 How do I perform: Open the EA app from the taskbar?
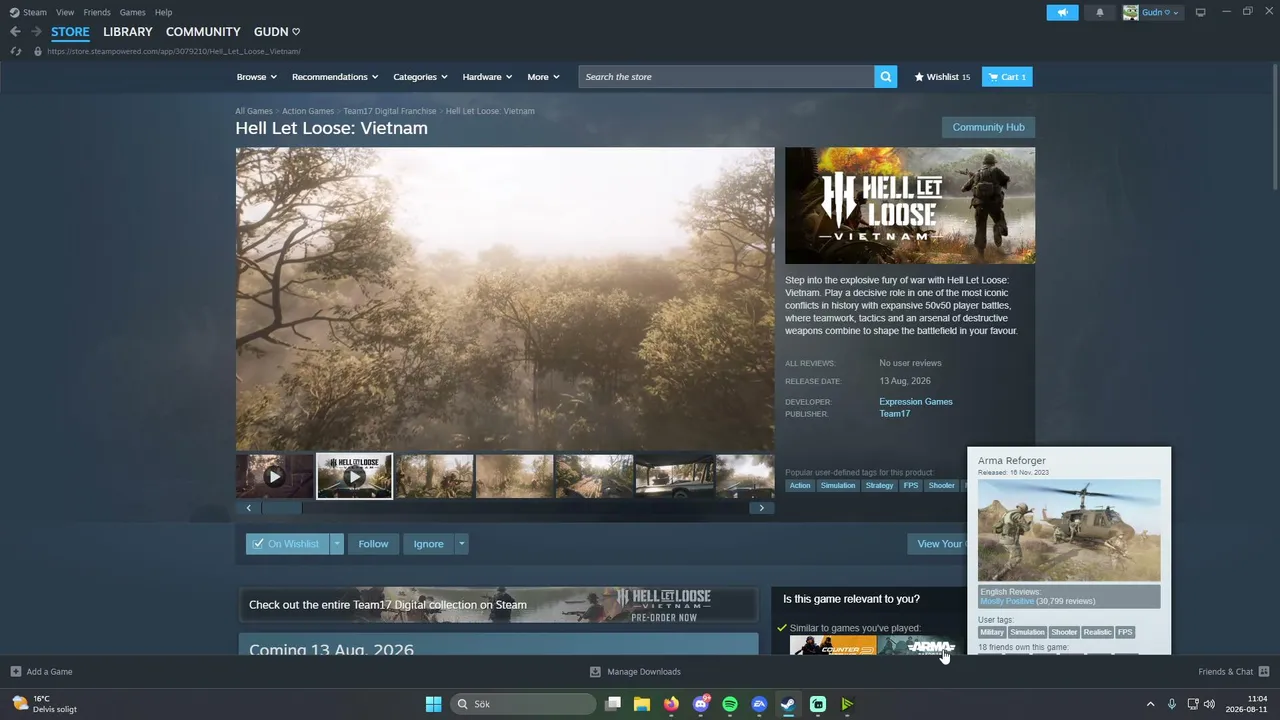(x=759, y=704)
